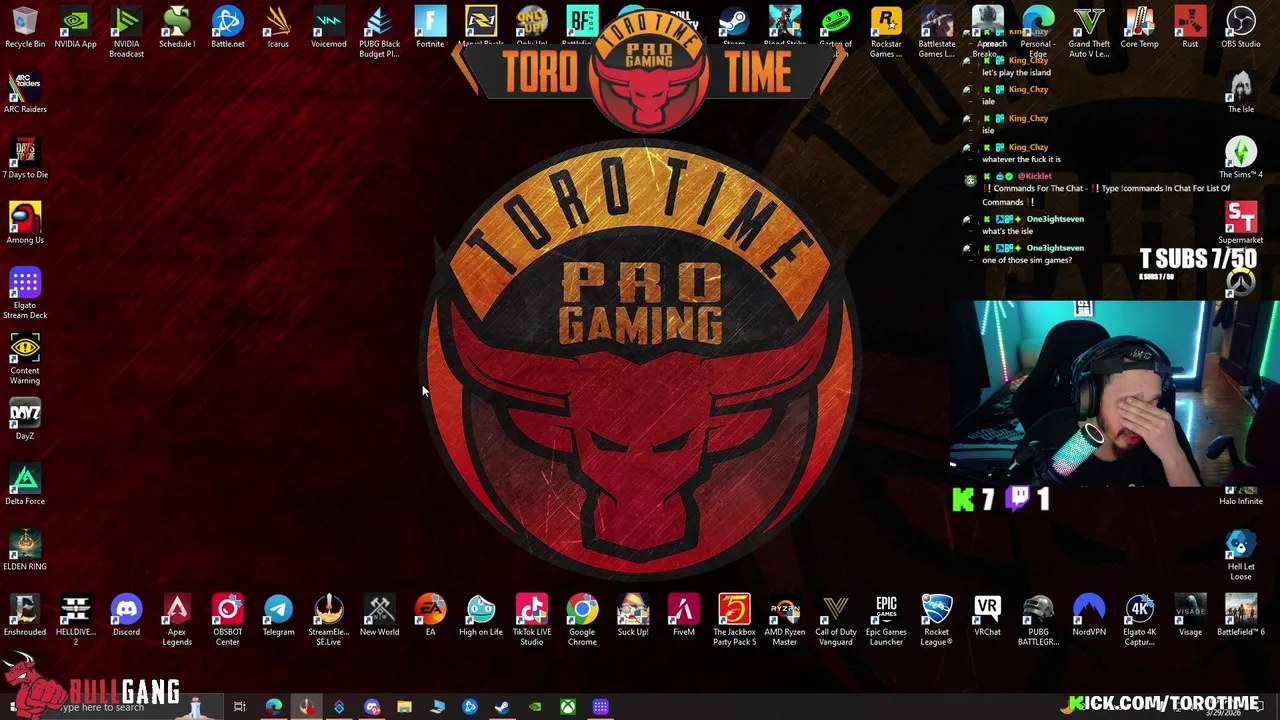Select the Elgato 4K Capture icon
The height and width of the screenshot is (720, 1280).
point(1139,620)
